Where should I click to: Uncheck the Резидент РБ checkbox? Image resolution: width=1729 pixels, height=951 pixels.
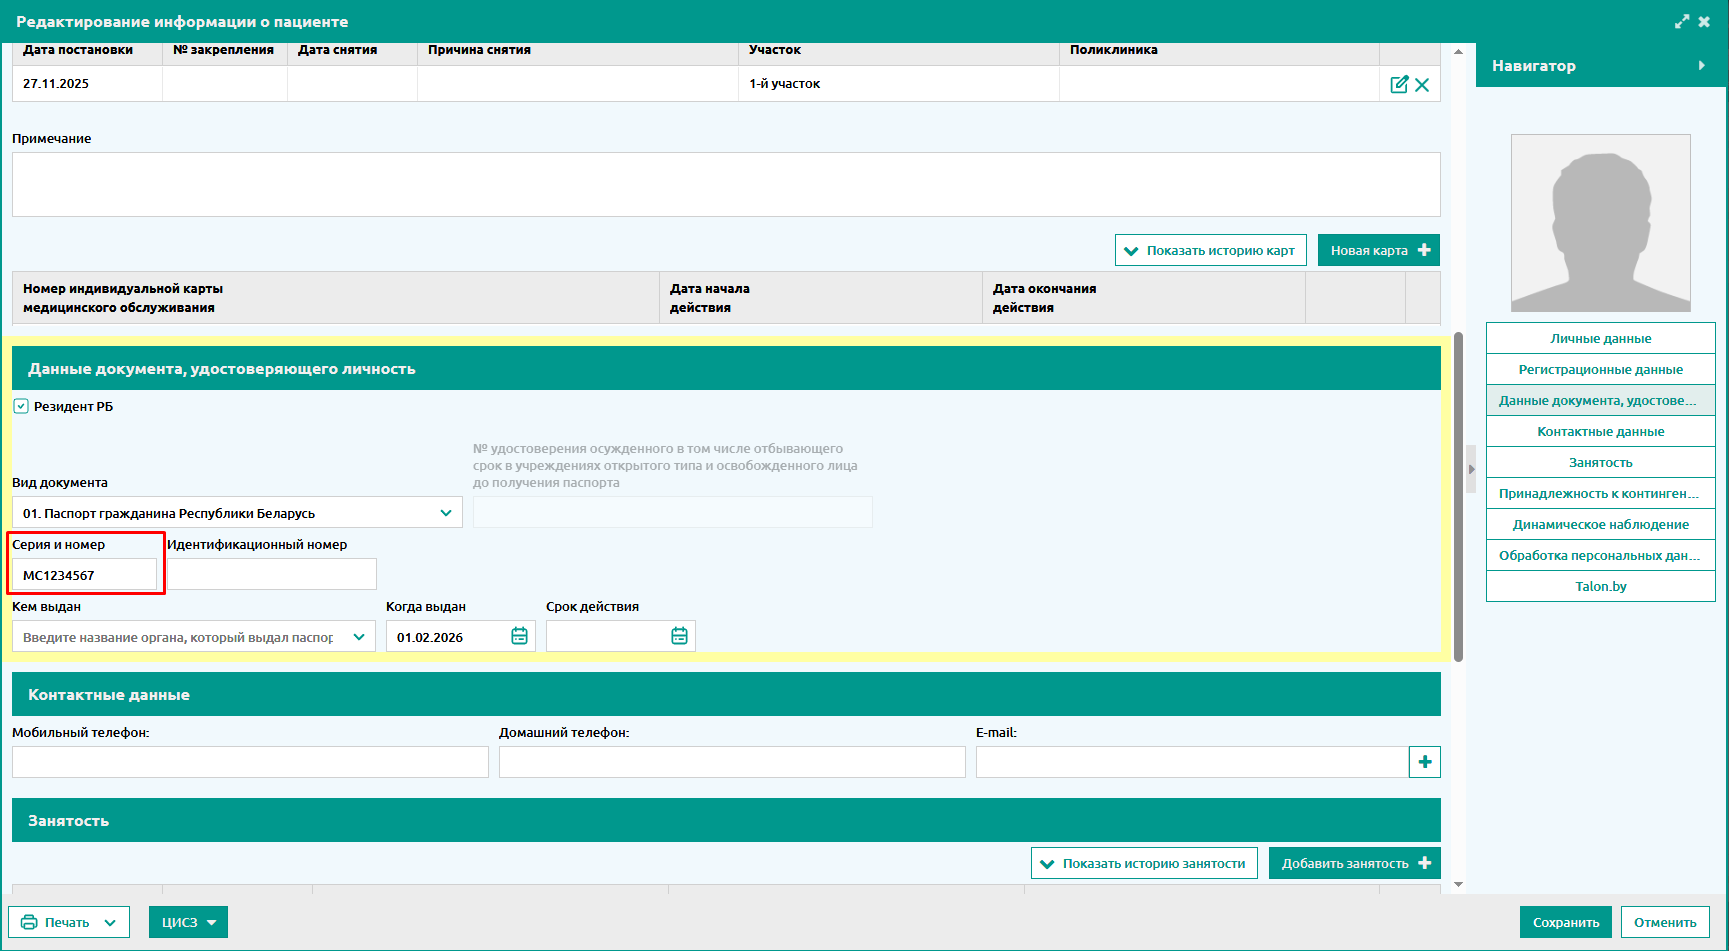pos(21,407)
